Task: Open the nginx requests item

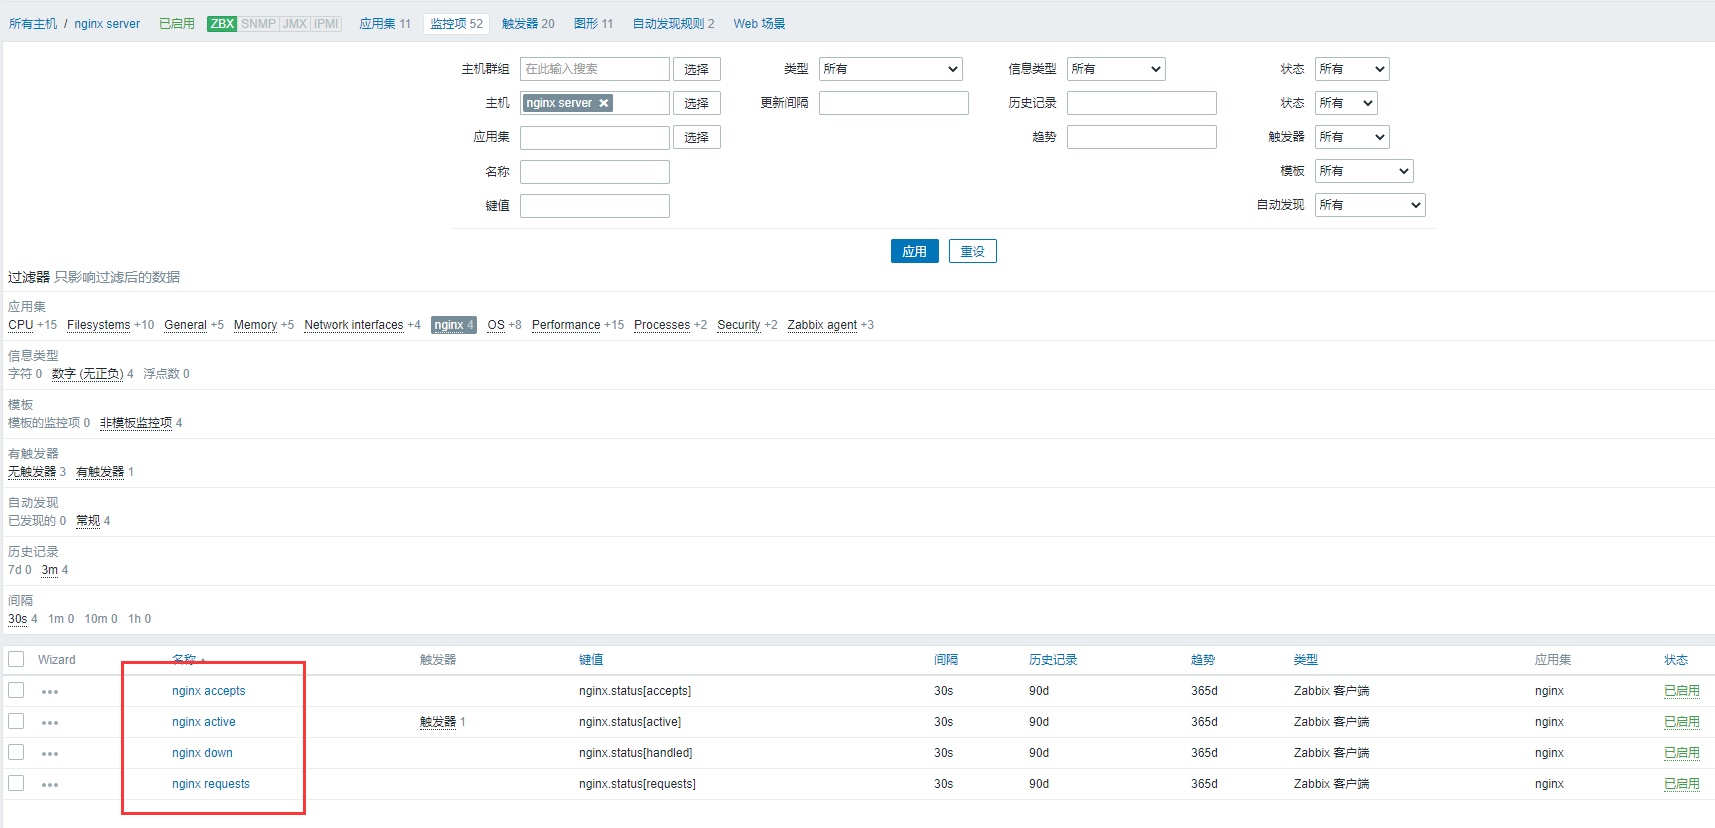Action: click(211, 784)
